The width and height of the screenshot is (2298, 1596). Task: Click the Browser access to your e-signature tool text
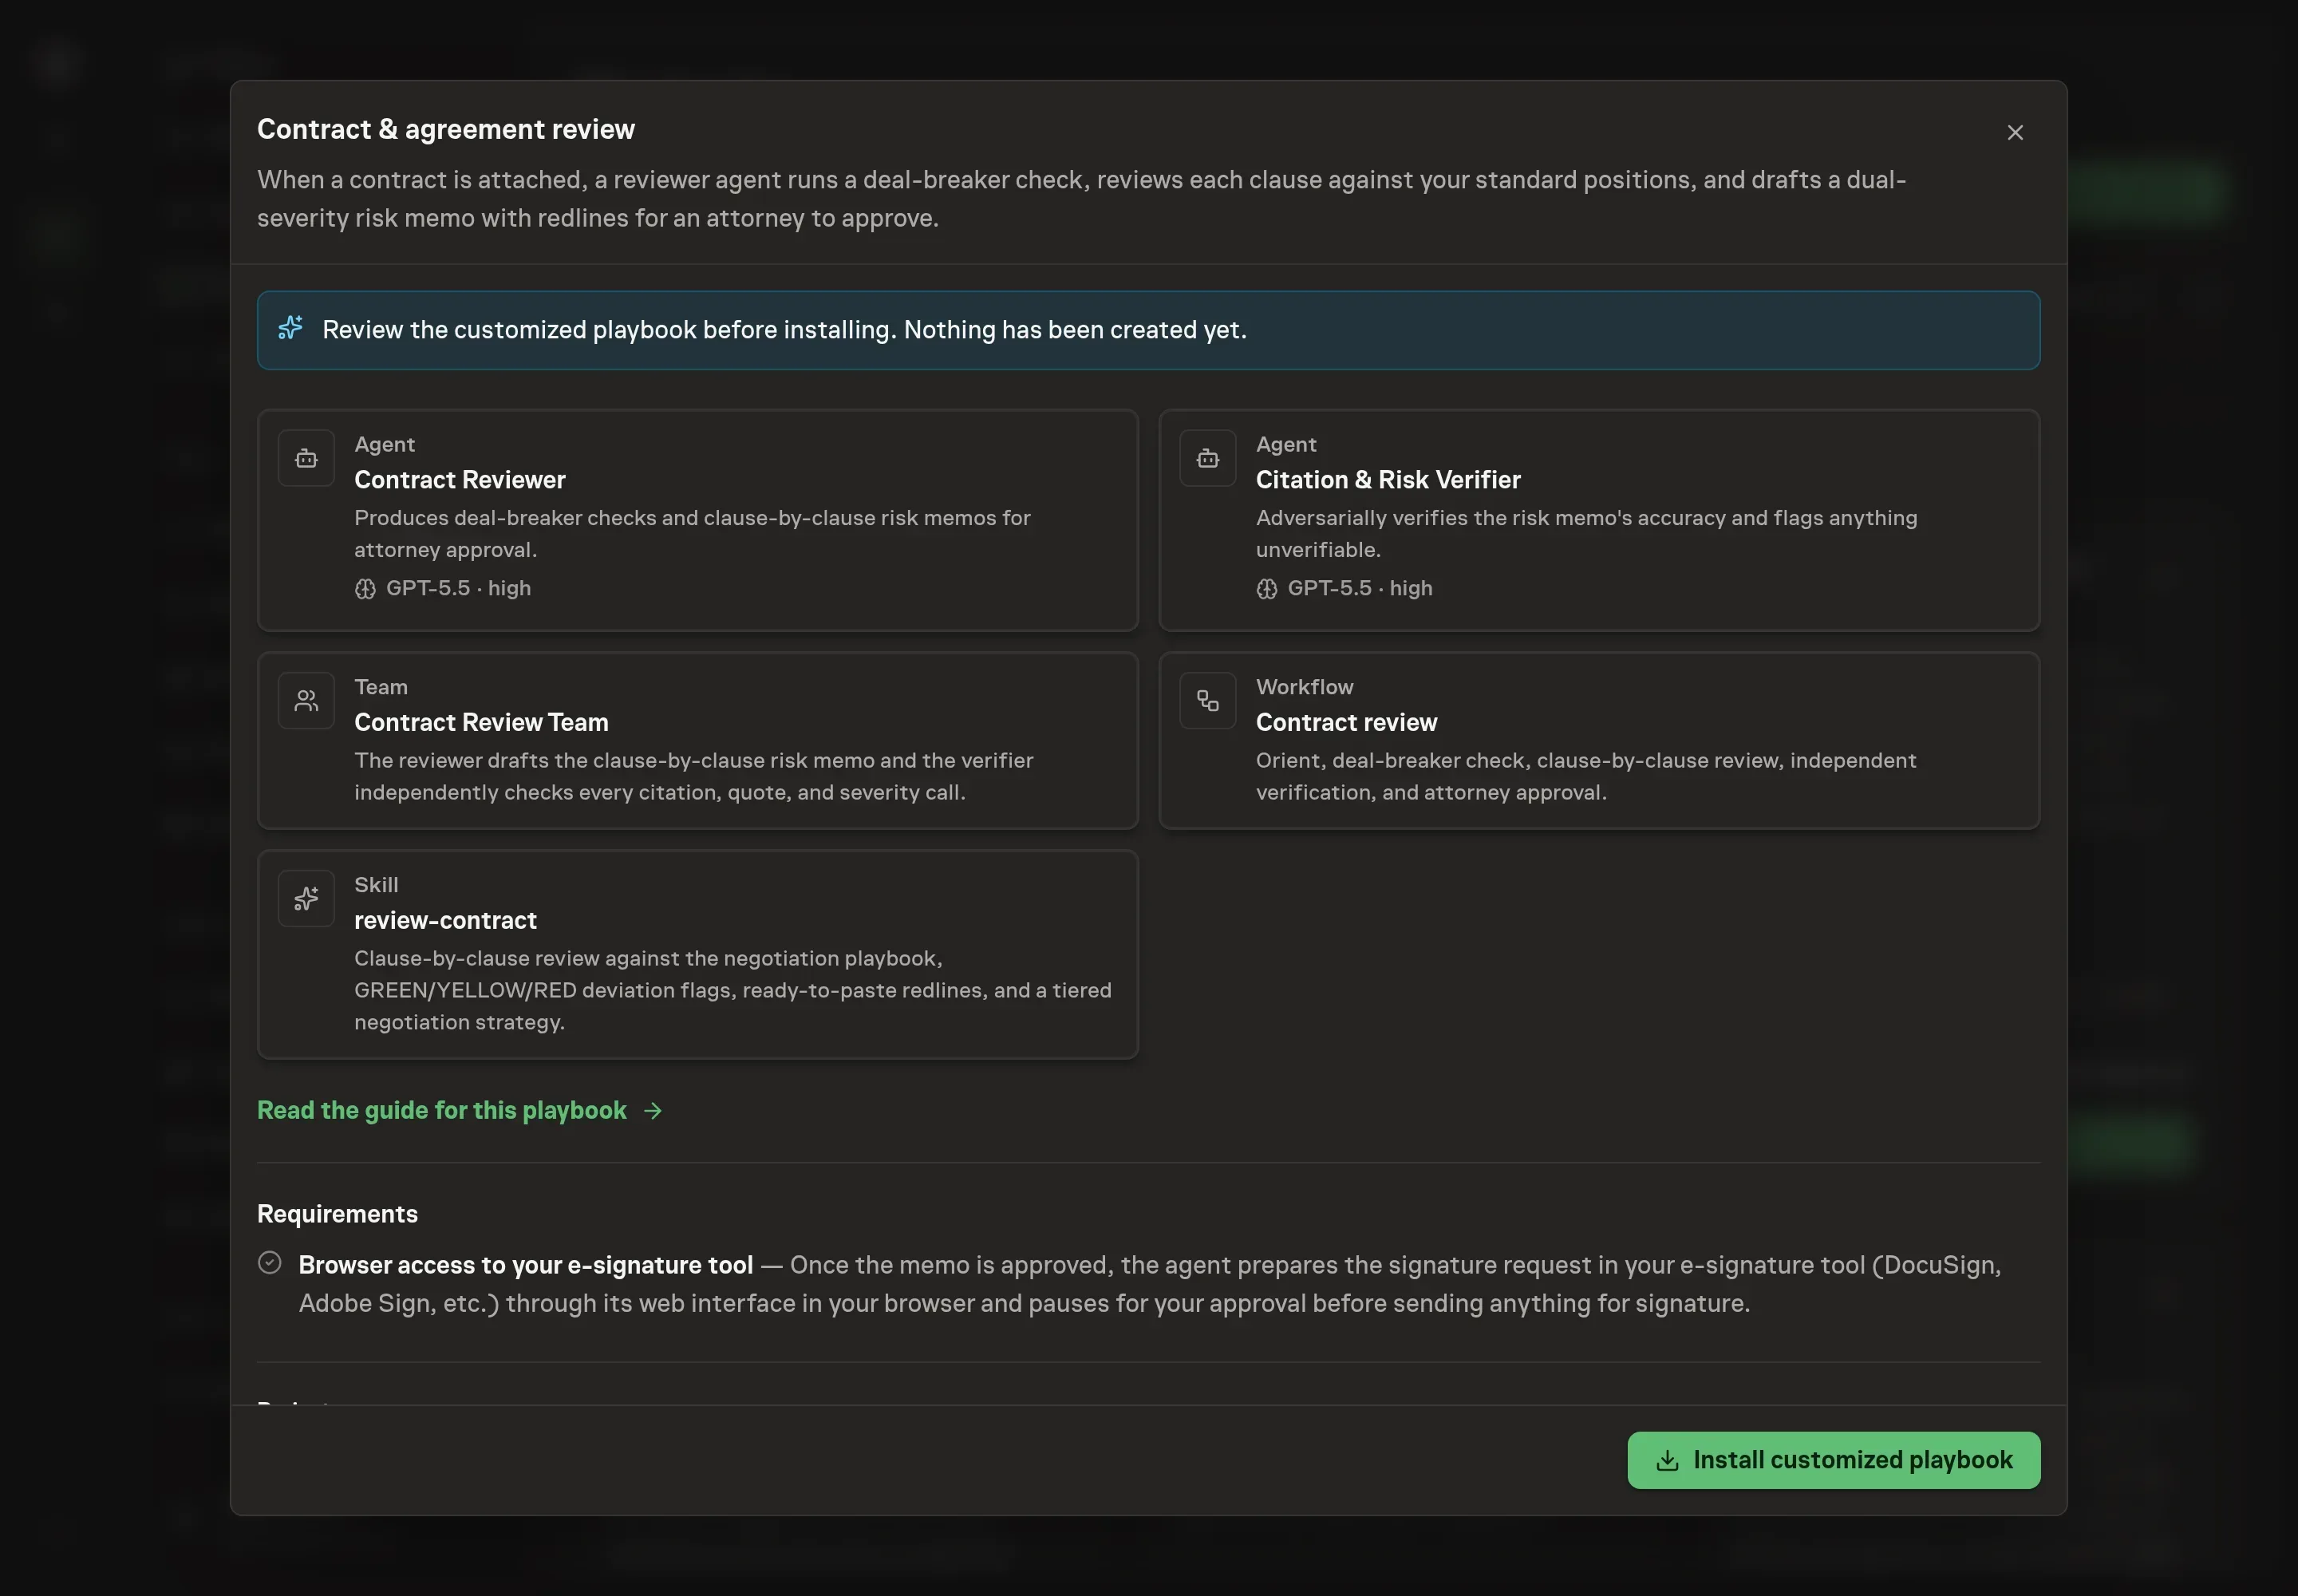coord(525,1265)
